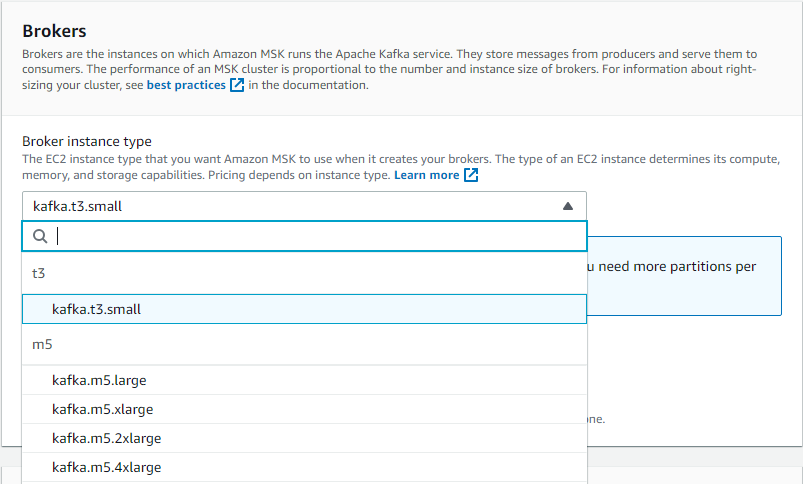The image size is (803, 484).
Task: Select kafka.m5.large option
Action: (304, 380)
